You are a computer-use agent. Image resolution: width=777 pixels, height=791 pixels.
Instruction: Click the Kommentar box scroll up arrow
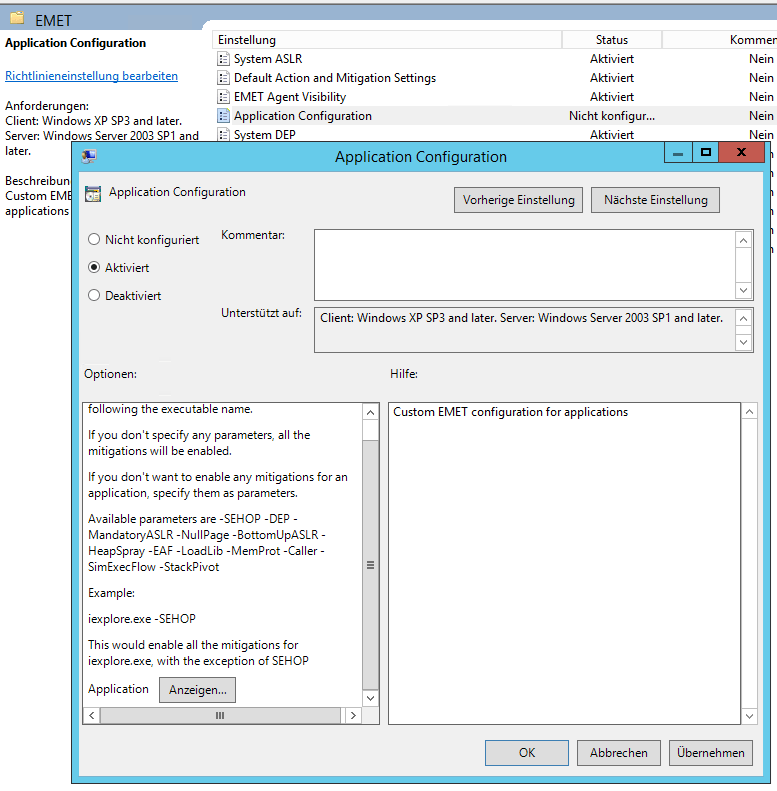point(743,241)
